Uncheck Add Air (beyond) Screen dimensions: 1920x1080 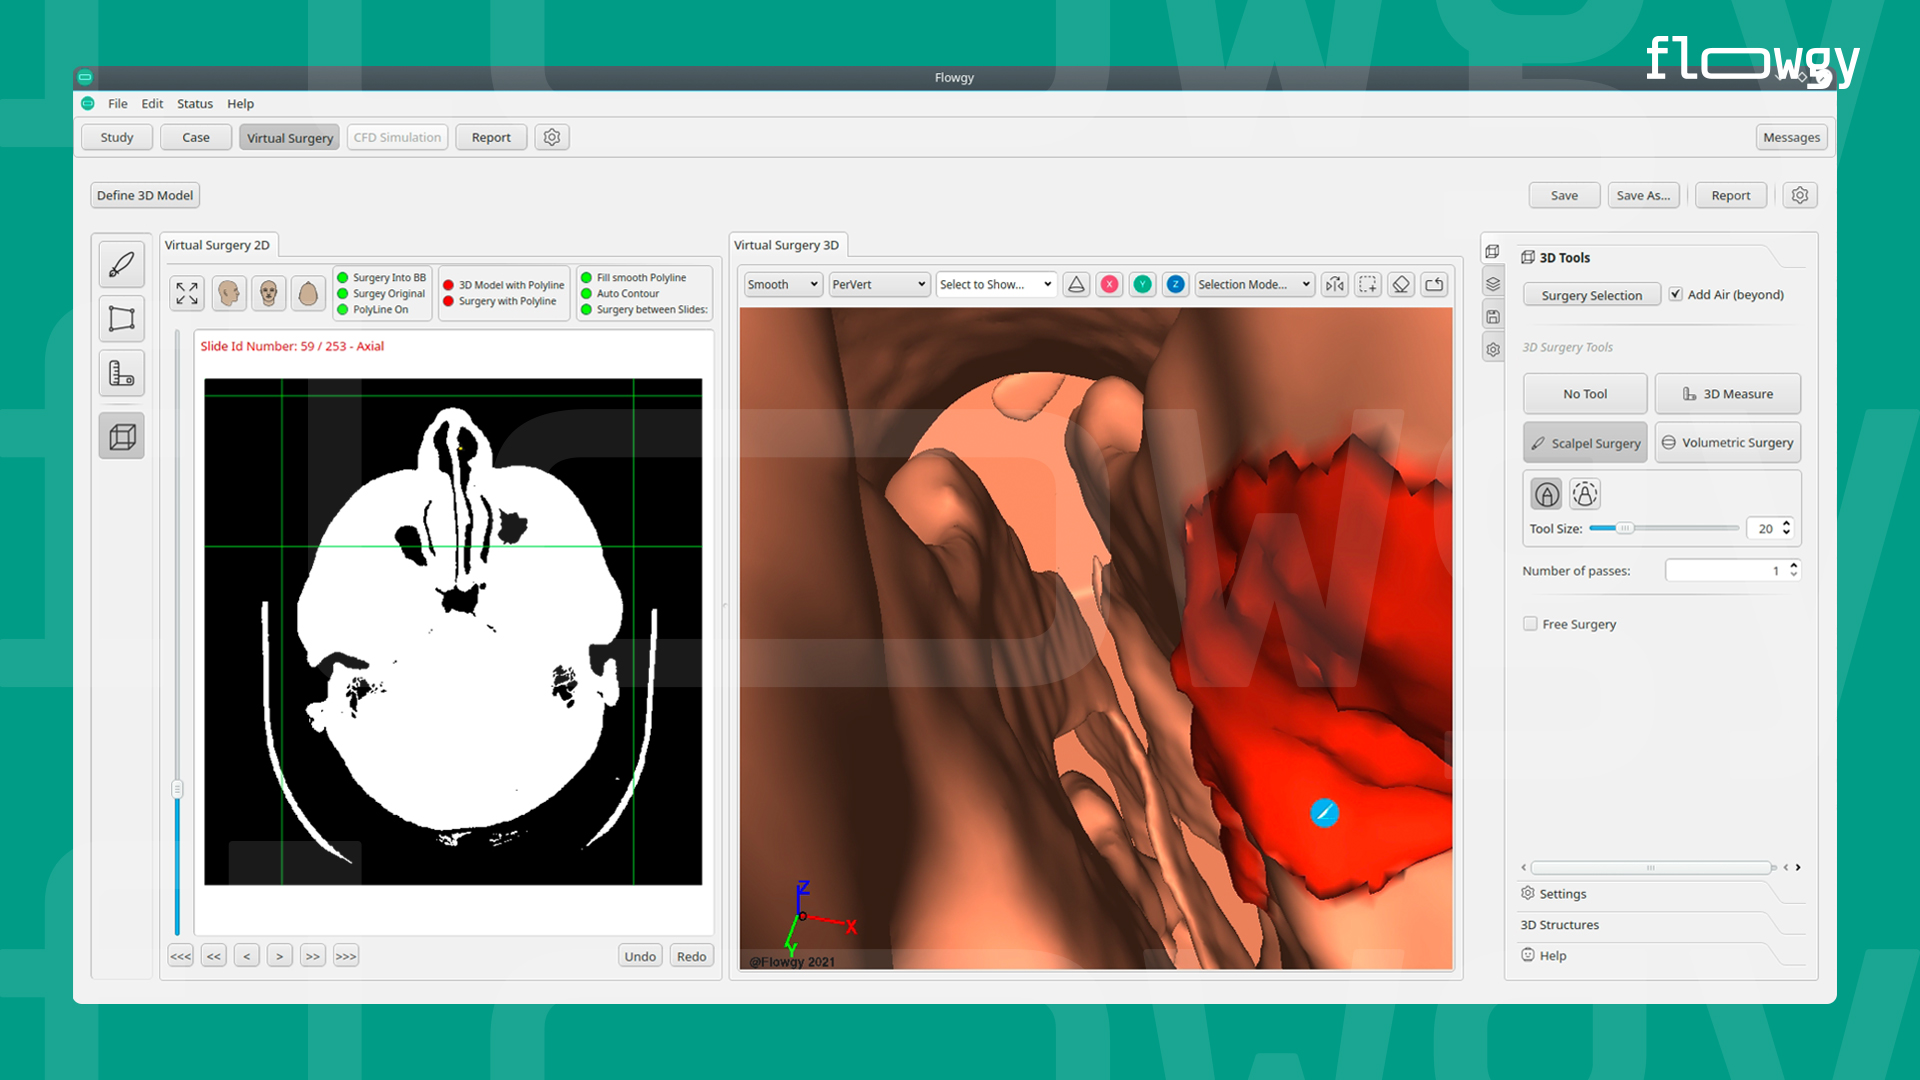(x=1676, y=294)
